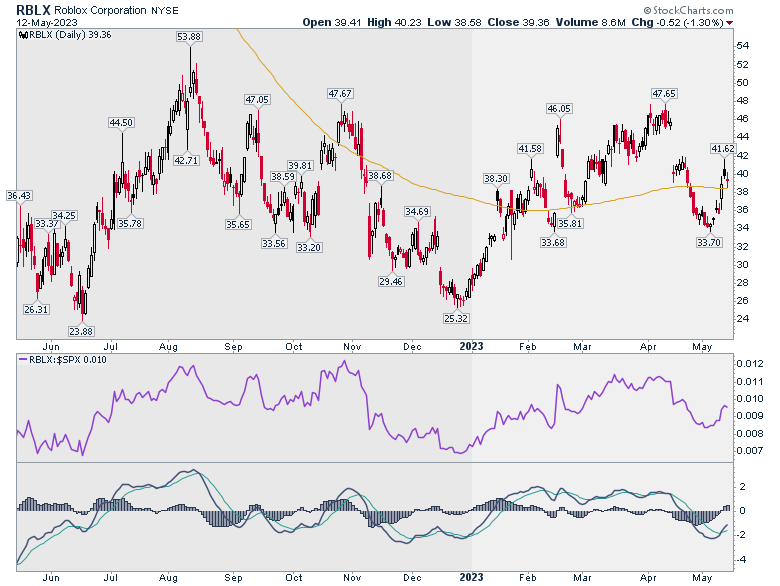Click the 2023 label on bottom date axis
Viewport: 780px width, 586px height.
(x=471, y=578)
